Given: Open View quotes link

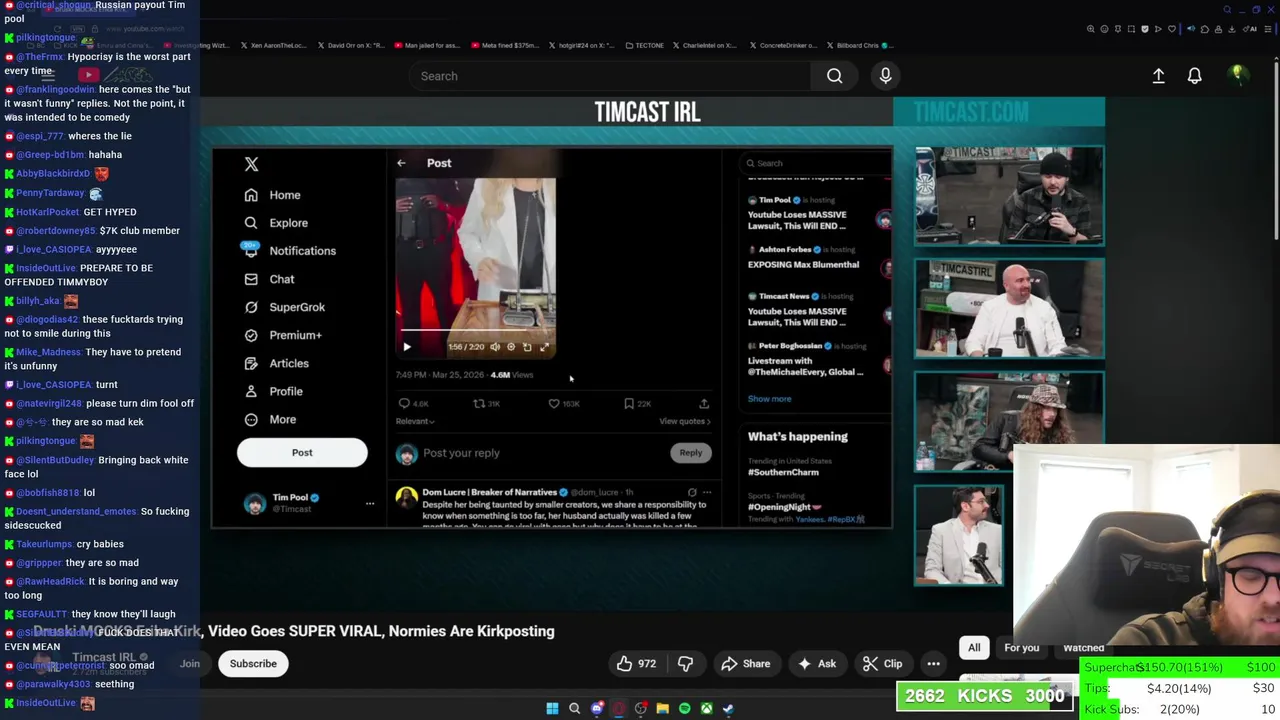Looking at the screenshot, I should coord(685,422).
